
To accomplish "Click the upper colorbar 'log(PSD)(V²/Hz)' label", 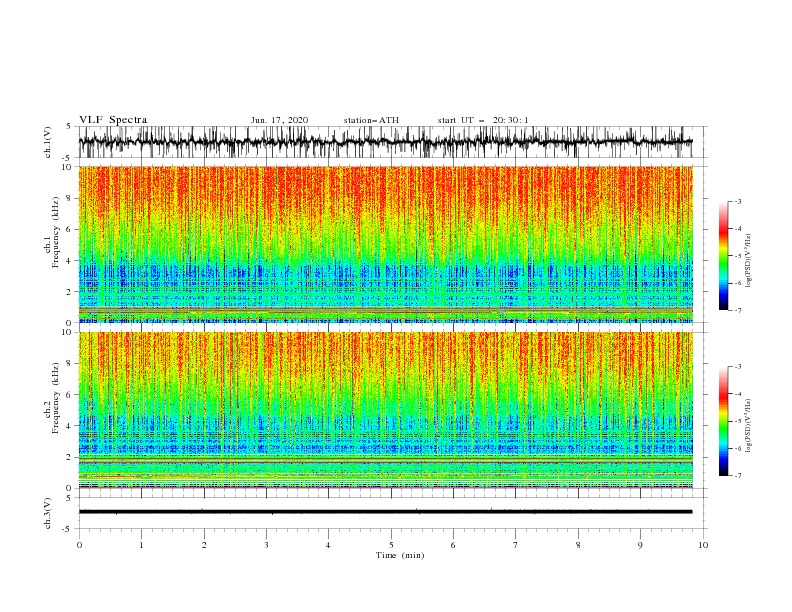I will point(748,261).
